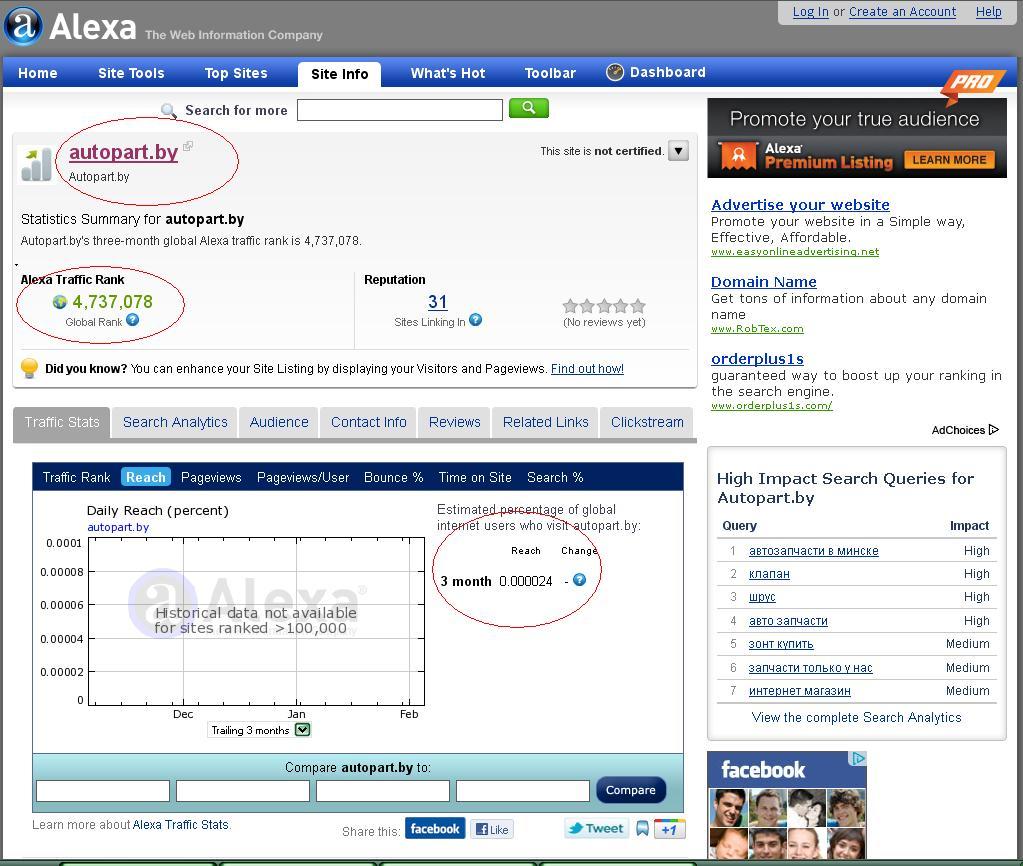This screenshot has width=1023, height=866.
Task: Click the Find out how! link
Action: tap(587, 369)
